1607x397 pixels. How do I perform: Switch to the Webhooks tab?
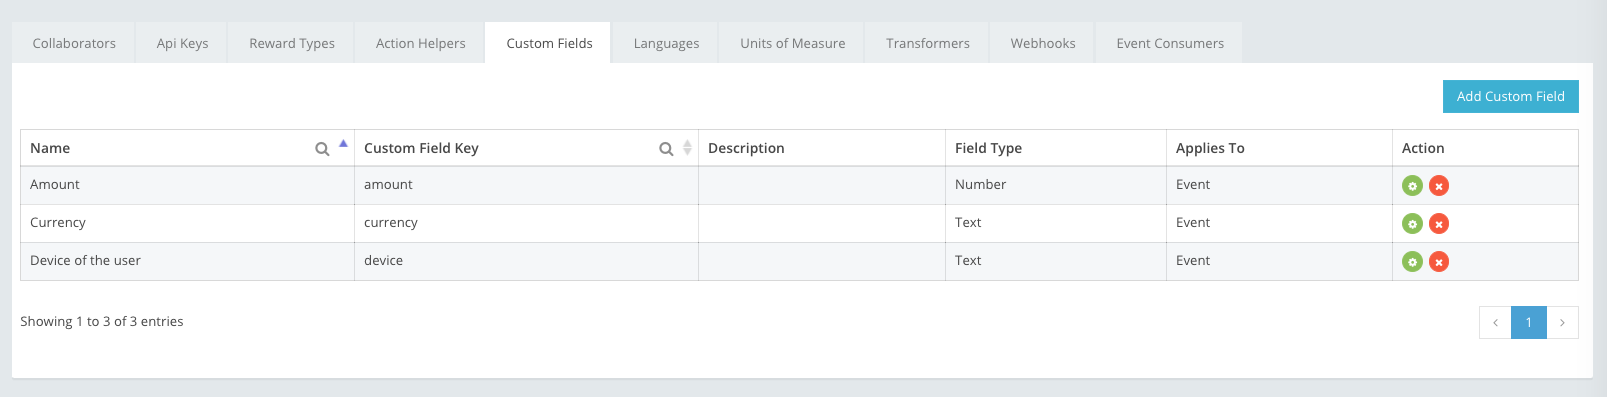(x=1043, y=43)
